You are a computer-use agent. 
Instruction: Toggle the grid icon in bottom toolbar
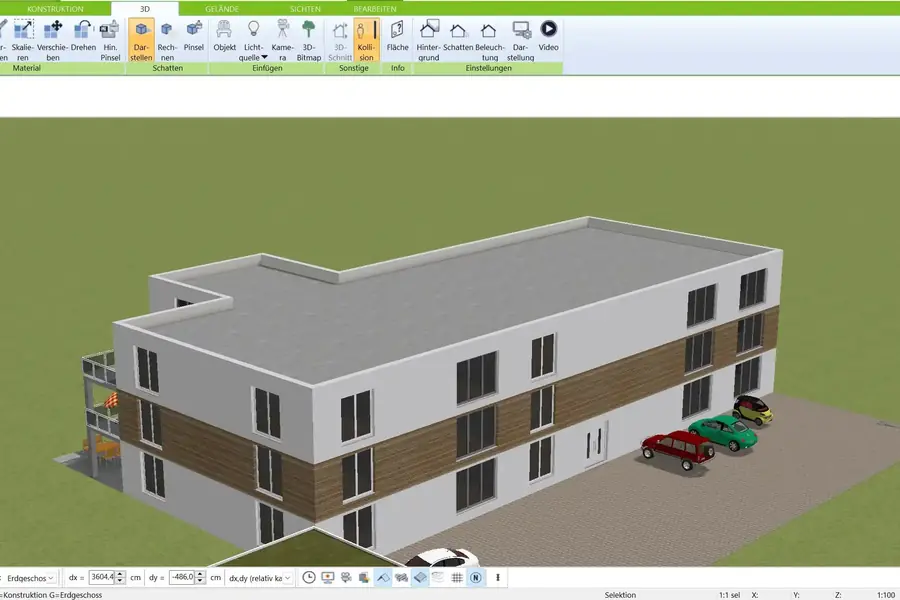457,577
